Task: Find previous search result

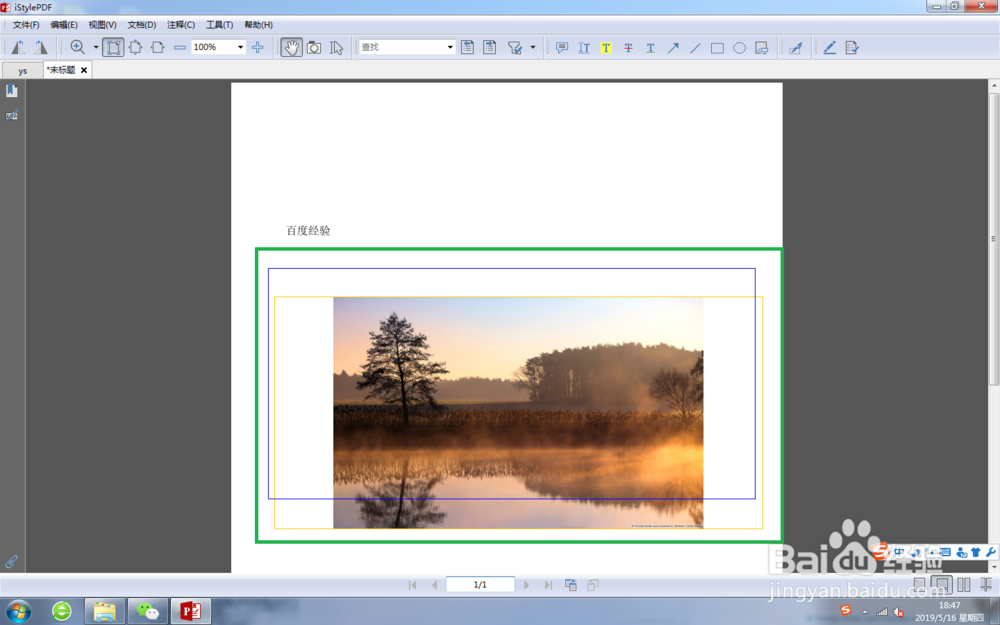Action: [467, 47]
